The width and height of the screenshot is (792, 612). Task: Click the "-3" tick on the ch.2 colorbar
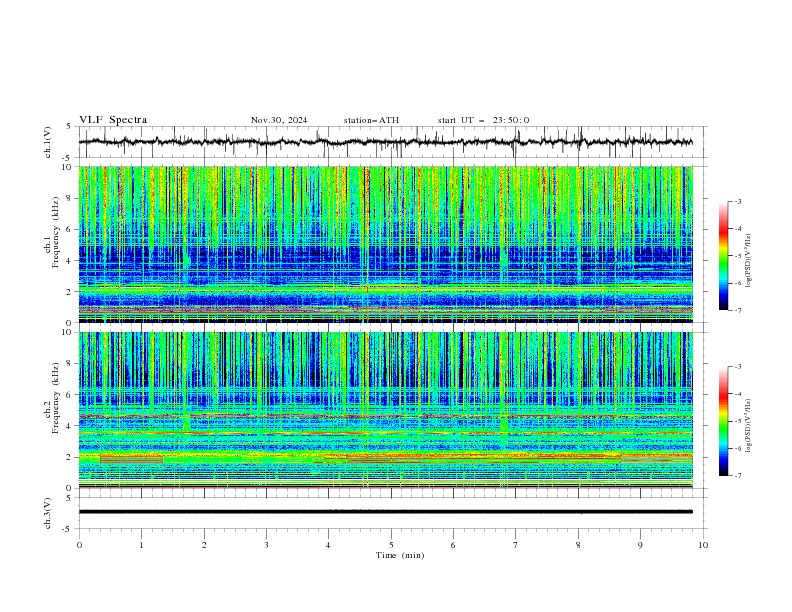tap(738, 367)
